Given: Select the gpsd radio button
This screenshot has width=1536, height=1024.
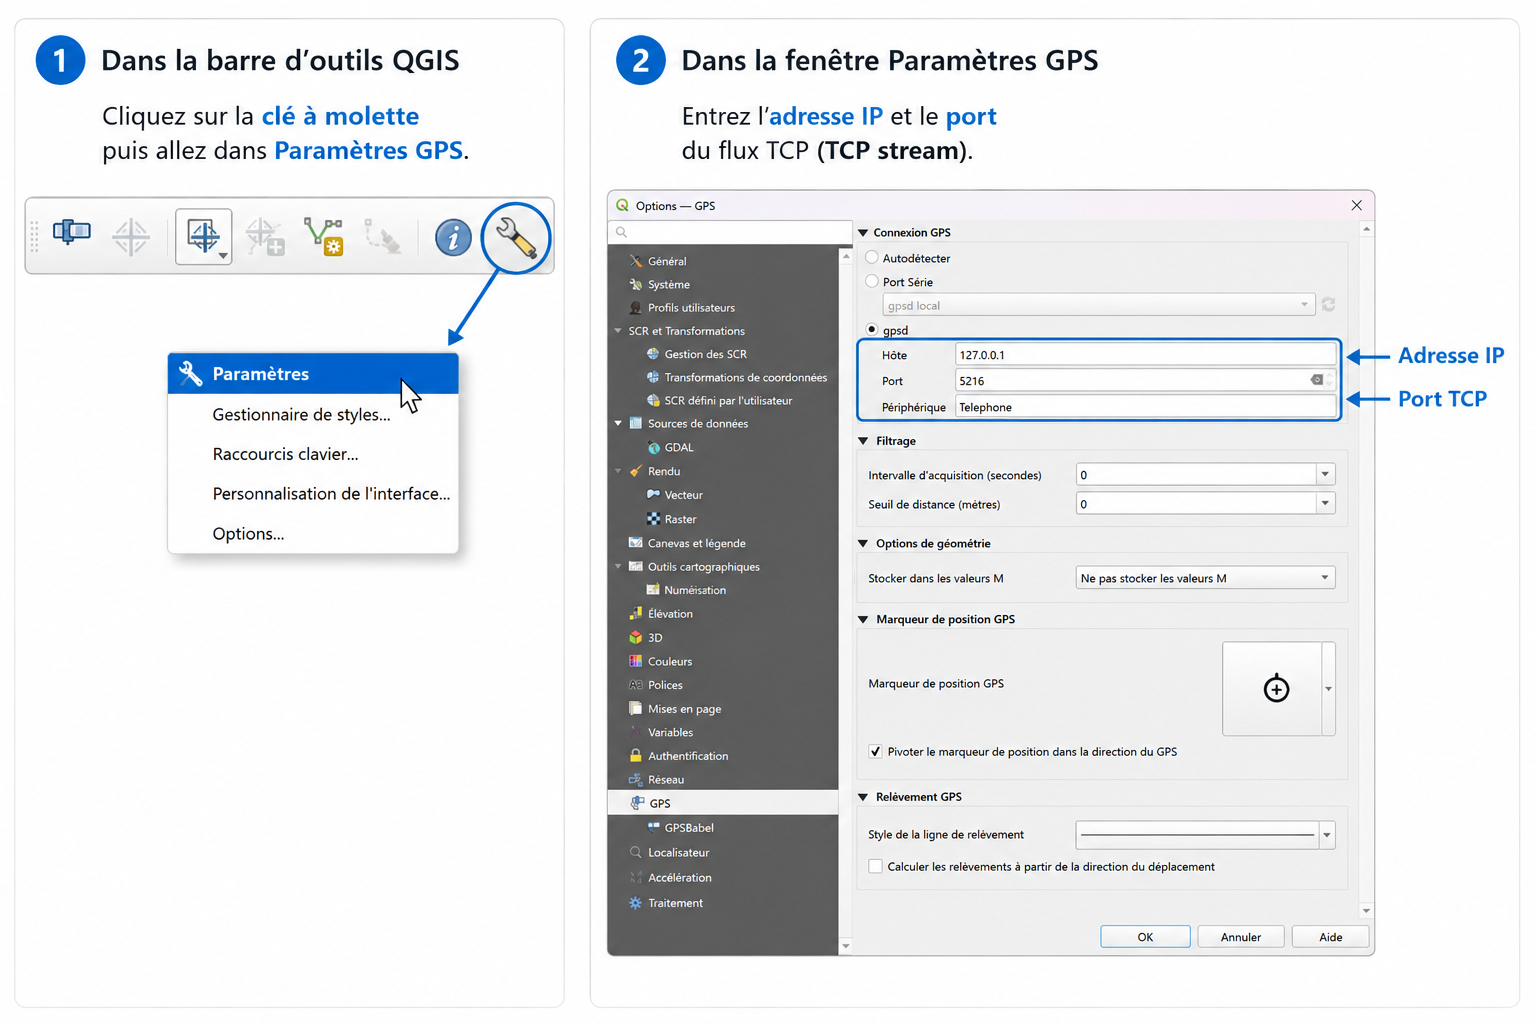Looking at the screenshot, I should tap(872, 330).
